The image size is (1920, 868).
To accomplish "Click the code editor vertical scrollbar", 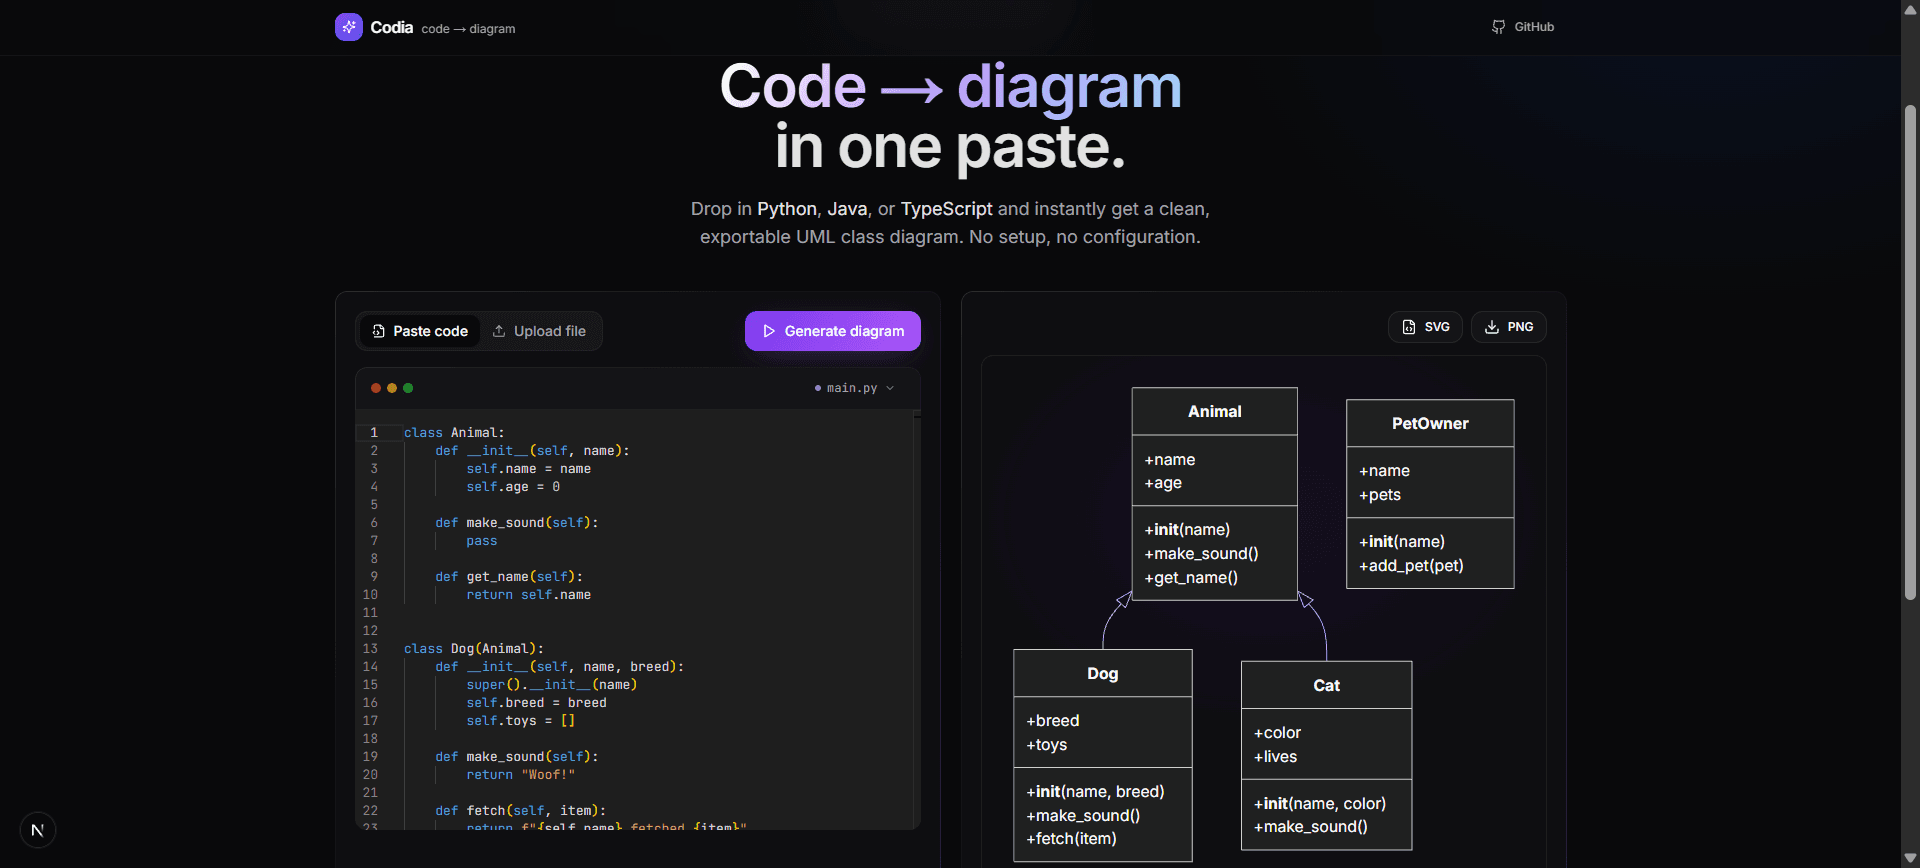I will click(917, 619).
